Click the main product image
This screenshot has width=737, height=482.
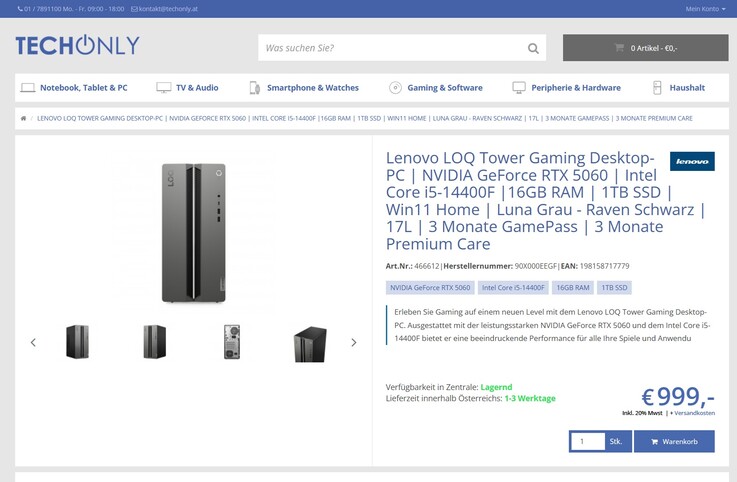coord(194,232)
